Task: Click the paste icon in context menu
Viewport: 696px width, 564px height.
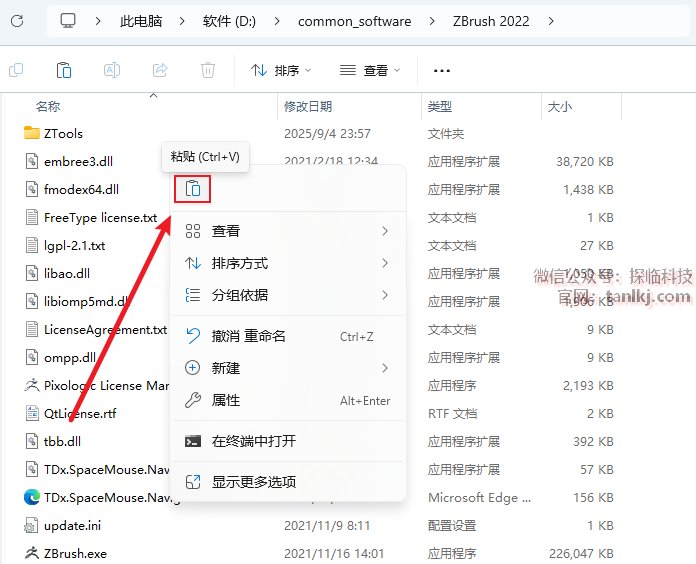Action: click(193, 189)
